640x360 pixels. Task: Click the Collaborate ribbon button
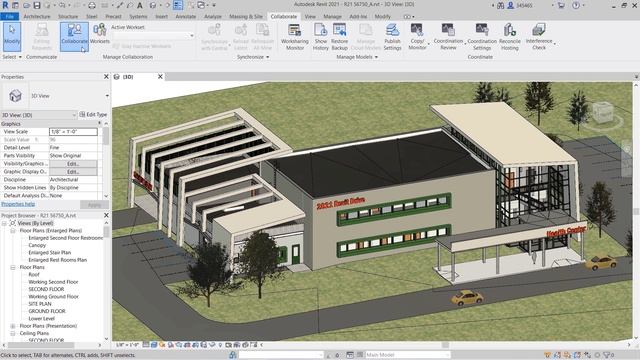point(74,36)
